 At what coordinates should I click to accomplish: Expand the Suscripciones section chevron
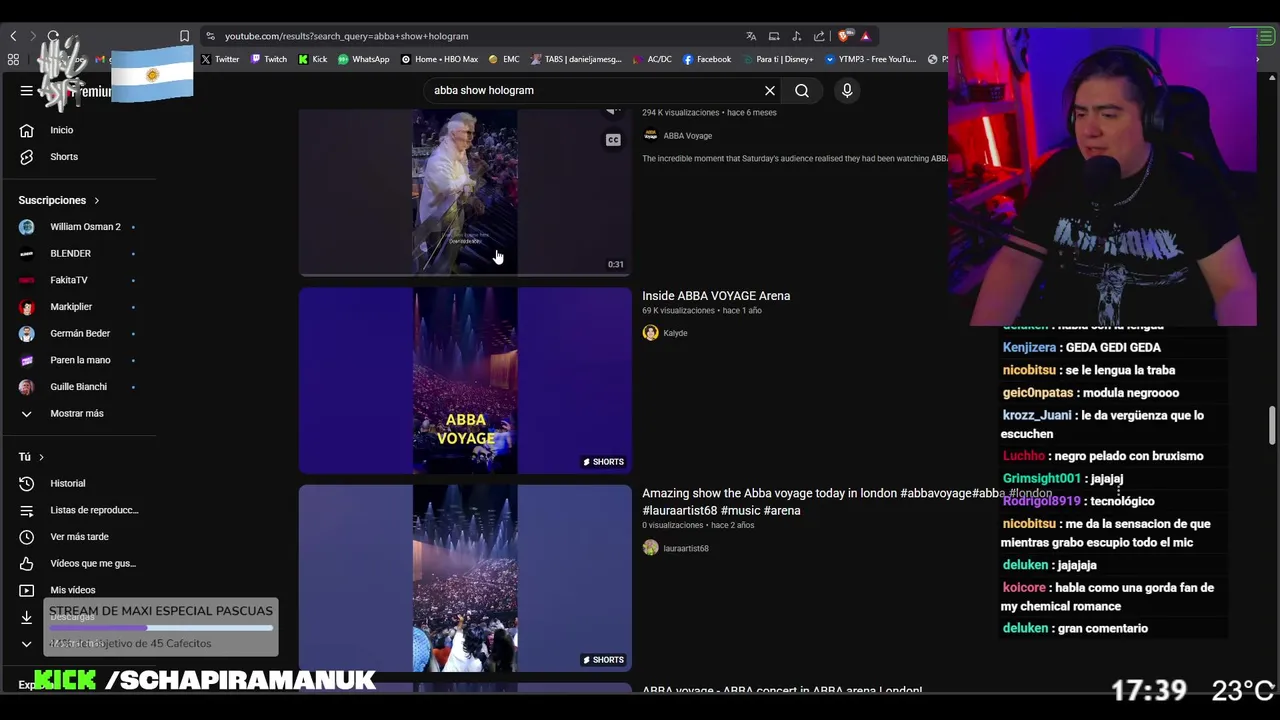tap(97, 201)
